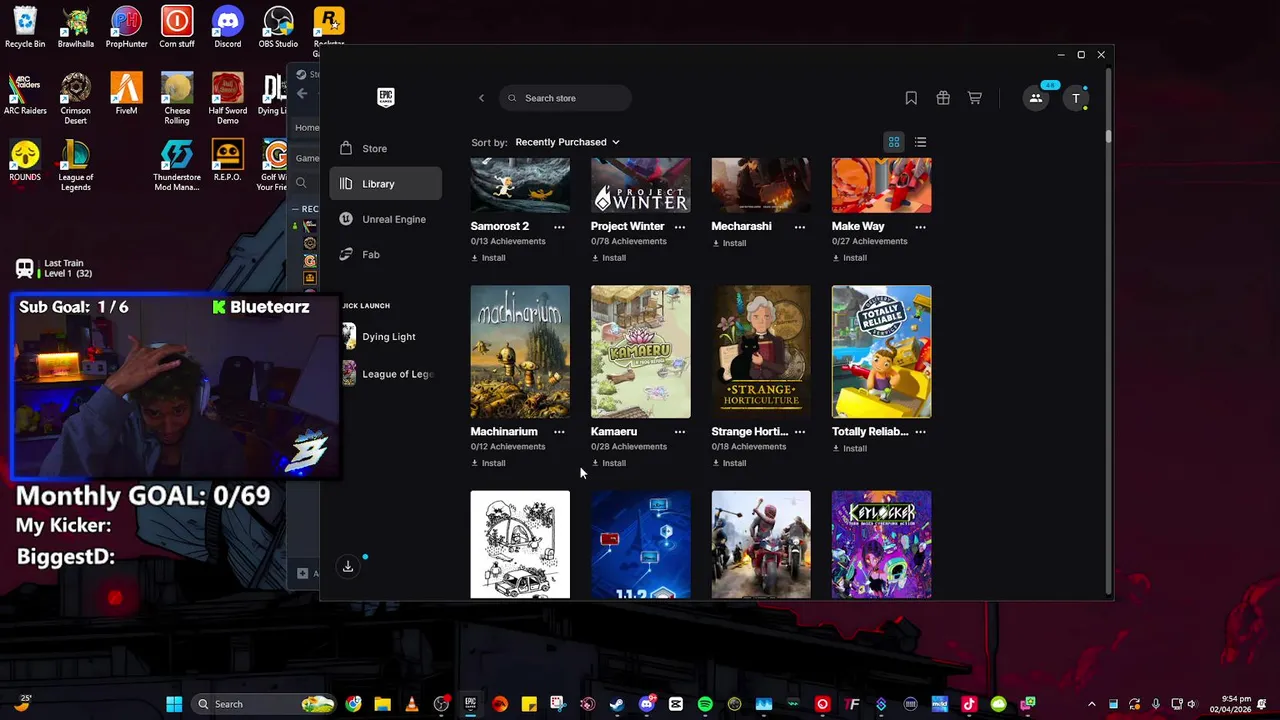Install Samorost 2

pyautogui.click(x=488, y=258)
